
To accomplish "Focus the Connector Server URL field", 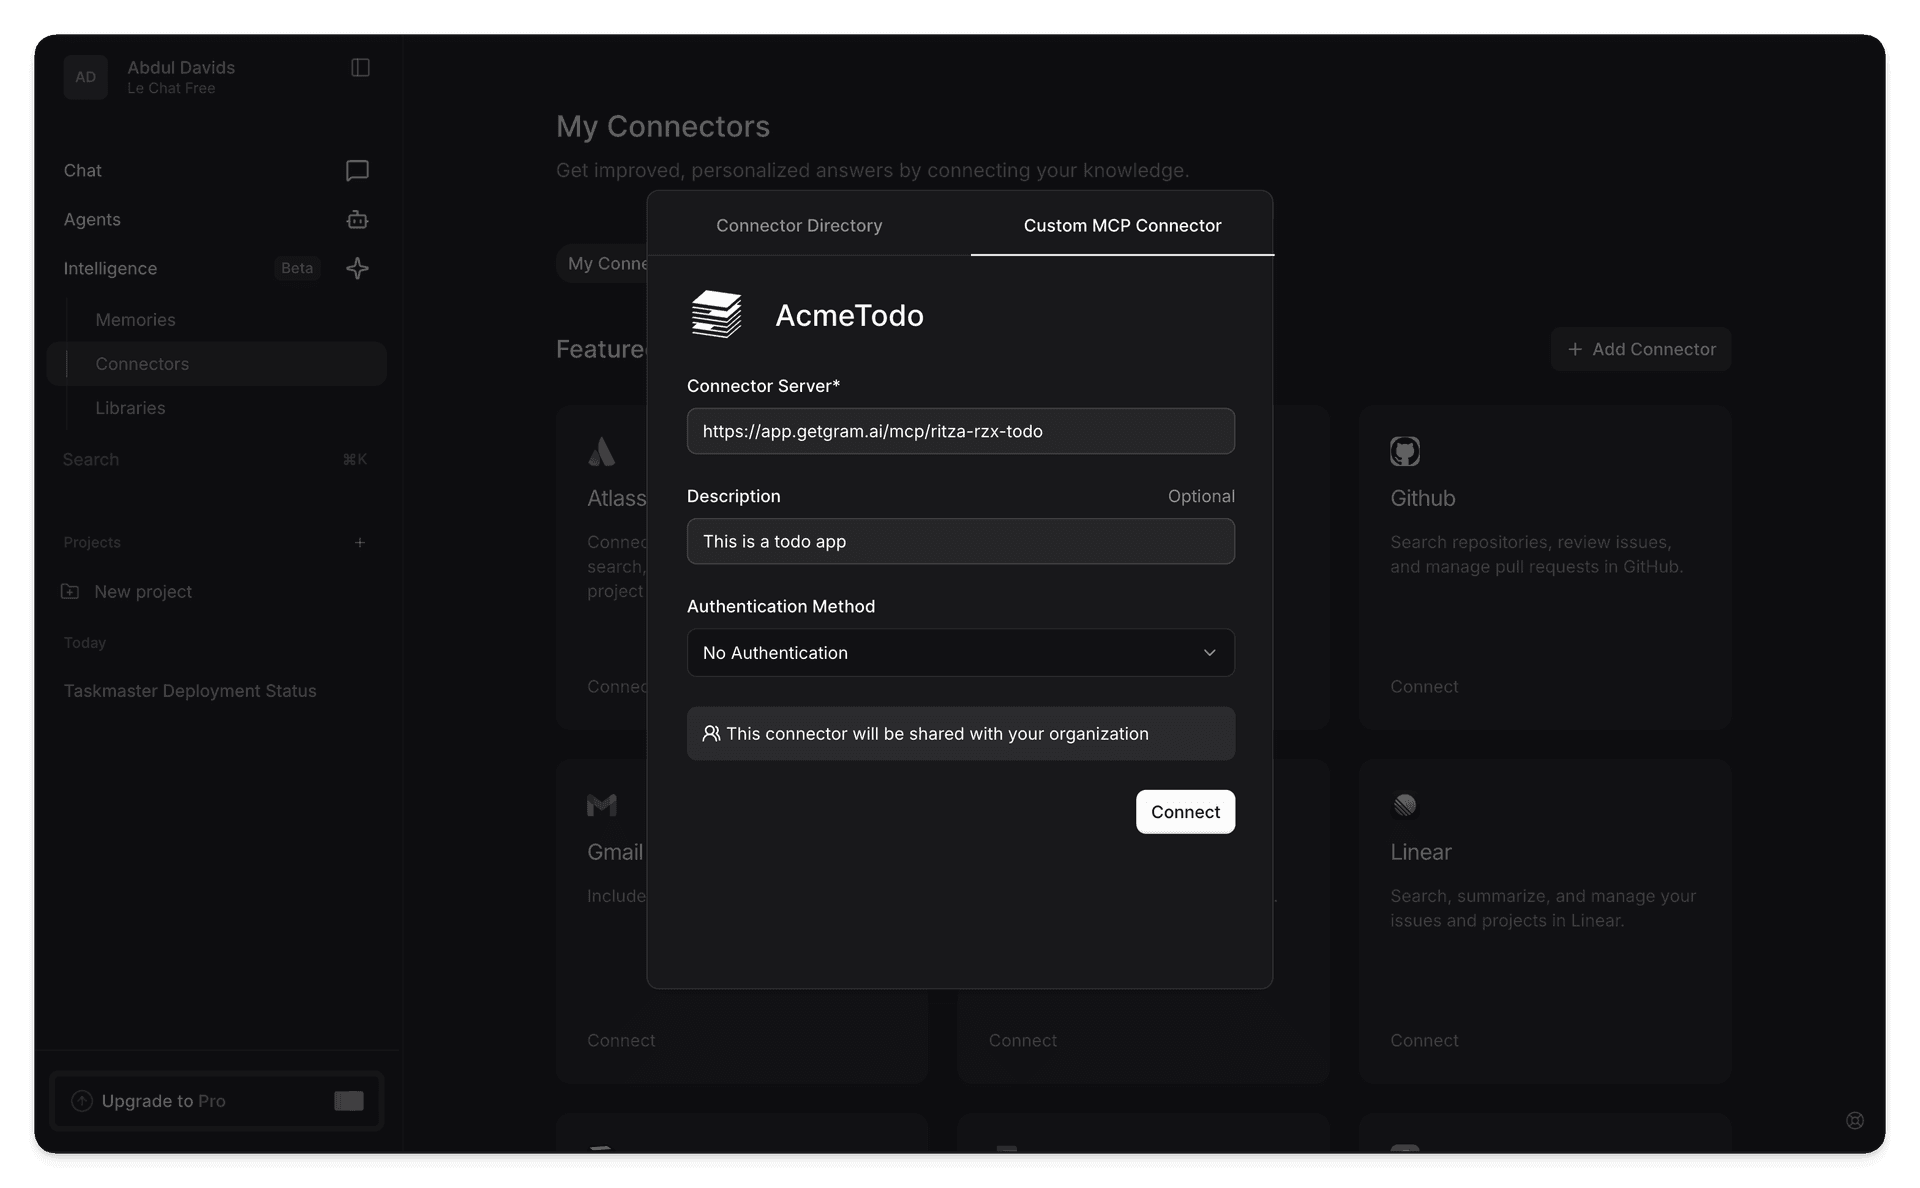I will (x=960, y=431).
